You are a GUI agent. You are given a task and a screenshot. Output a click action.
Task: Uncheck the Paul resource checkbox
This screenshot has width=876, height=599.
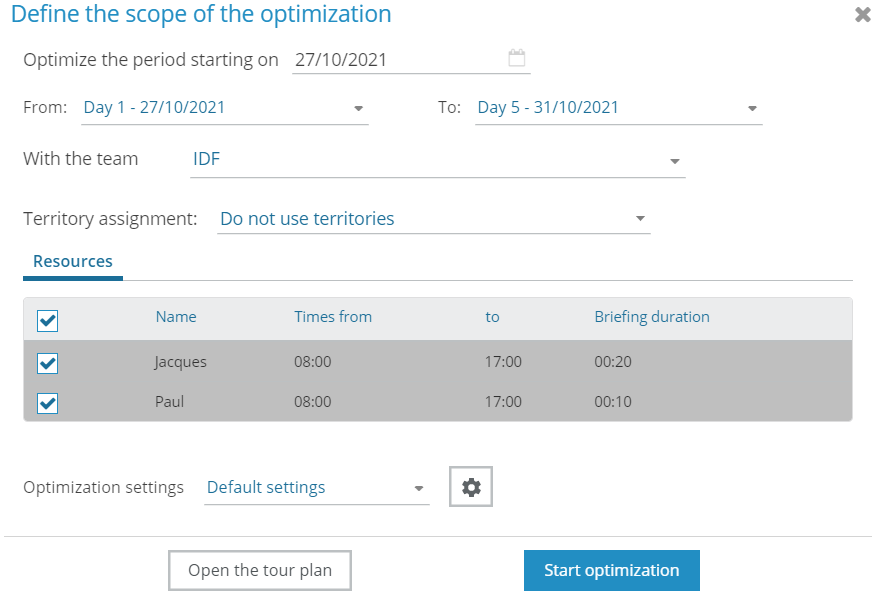[47, 403]
